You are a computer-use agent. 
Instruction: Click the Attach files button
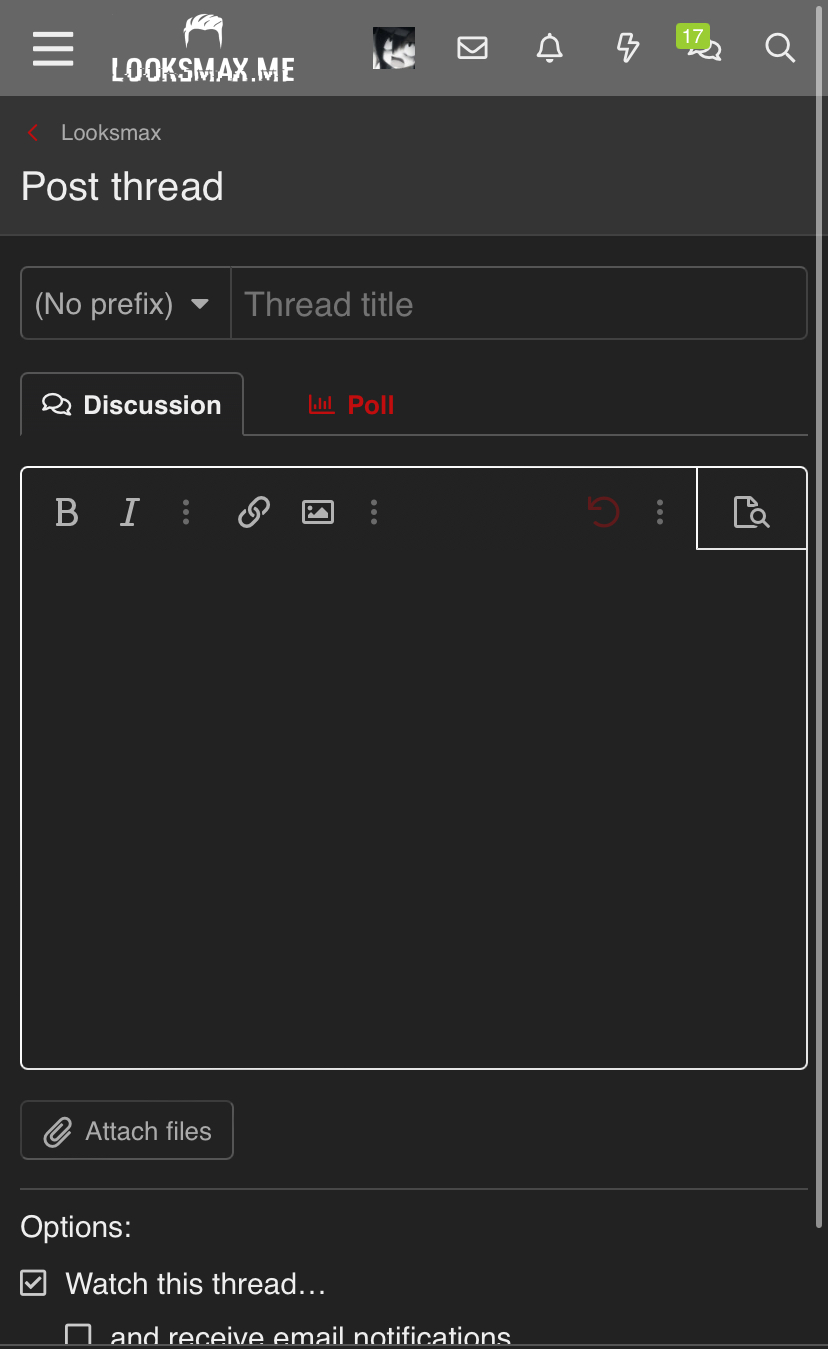(127, 1131)
